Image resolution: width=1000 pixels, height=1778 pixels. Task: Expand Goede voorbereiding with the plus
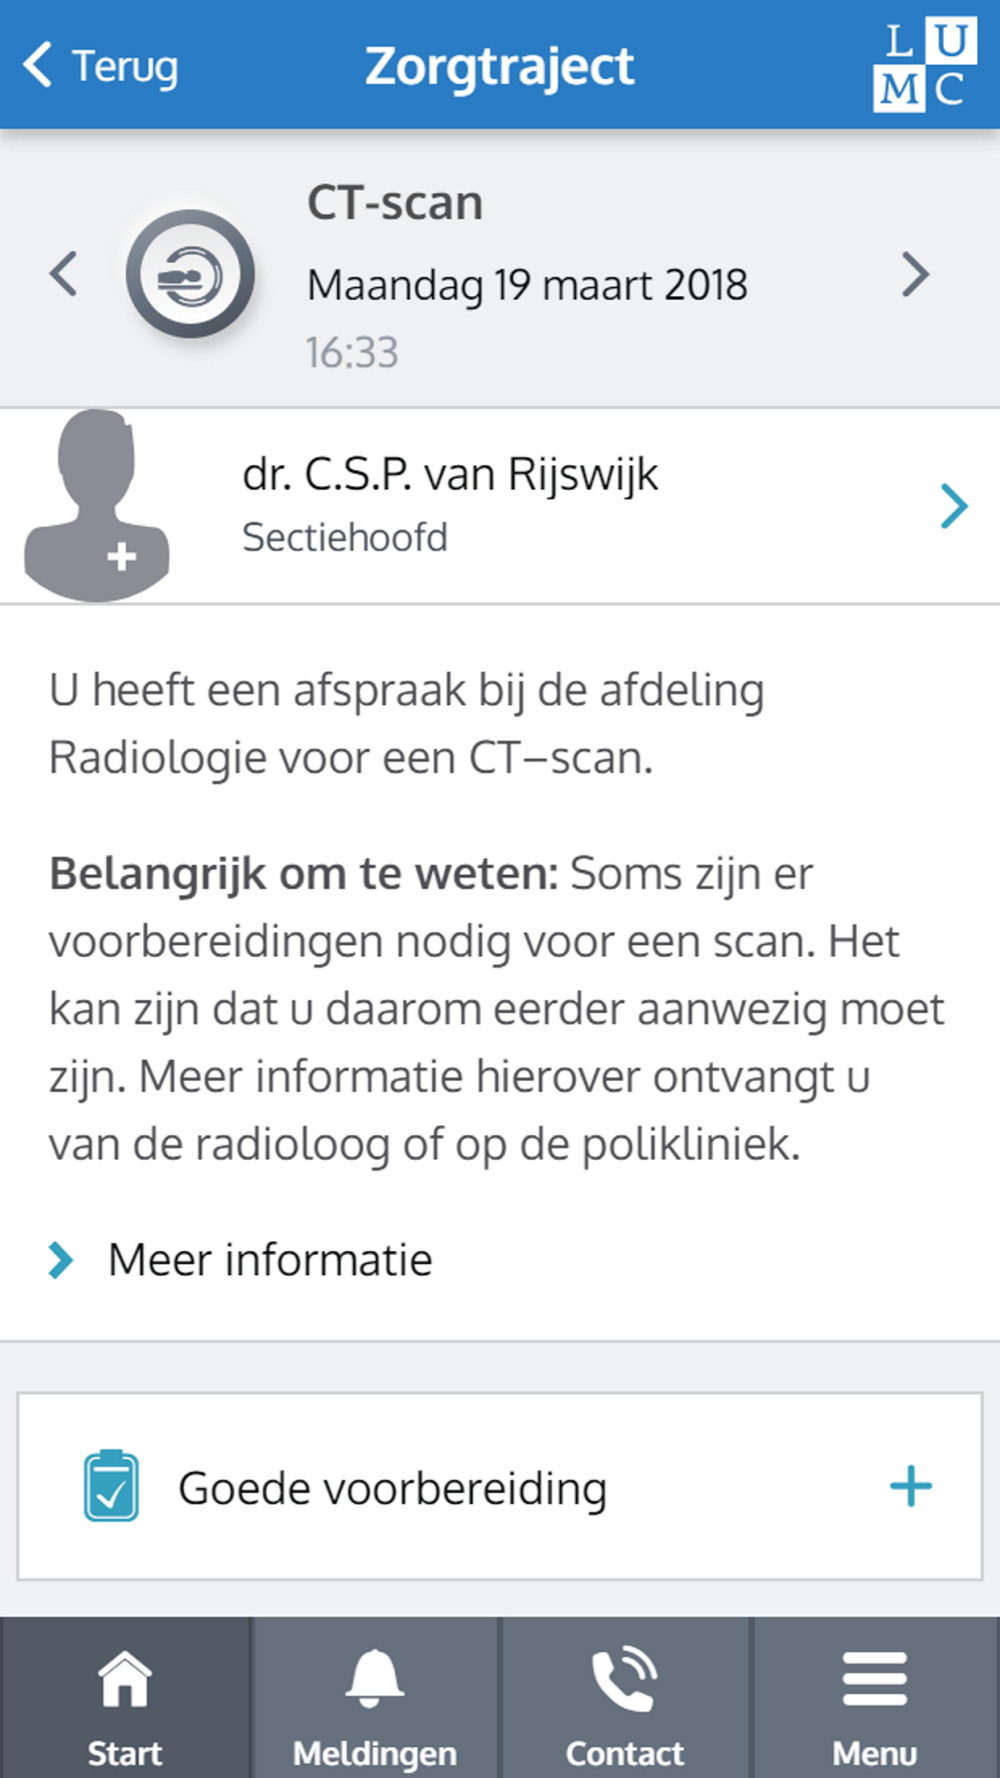coord(910,1487)
